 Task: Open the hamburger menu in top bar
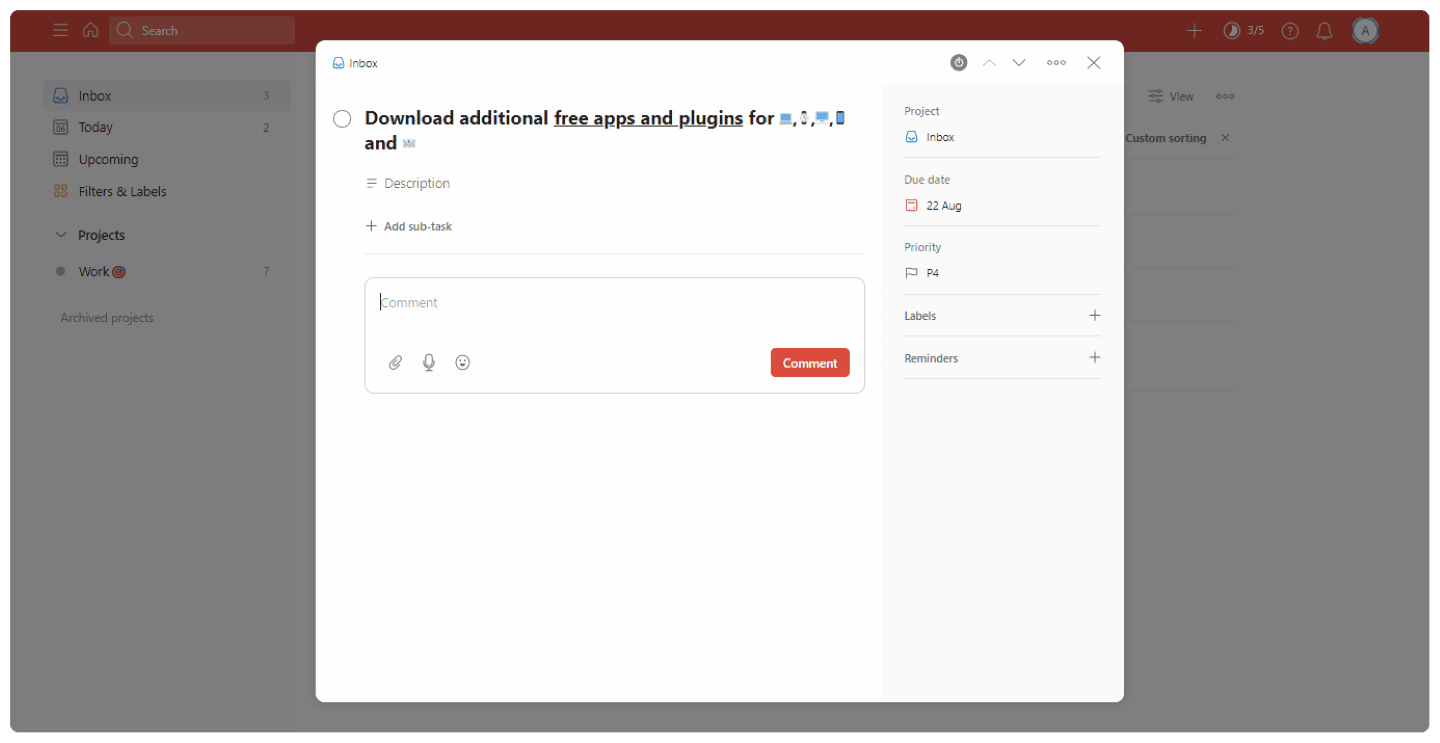(x=61, y=30)
